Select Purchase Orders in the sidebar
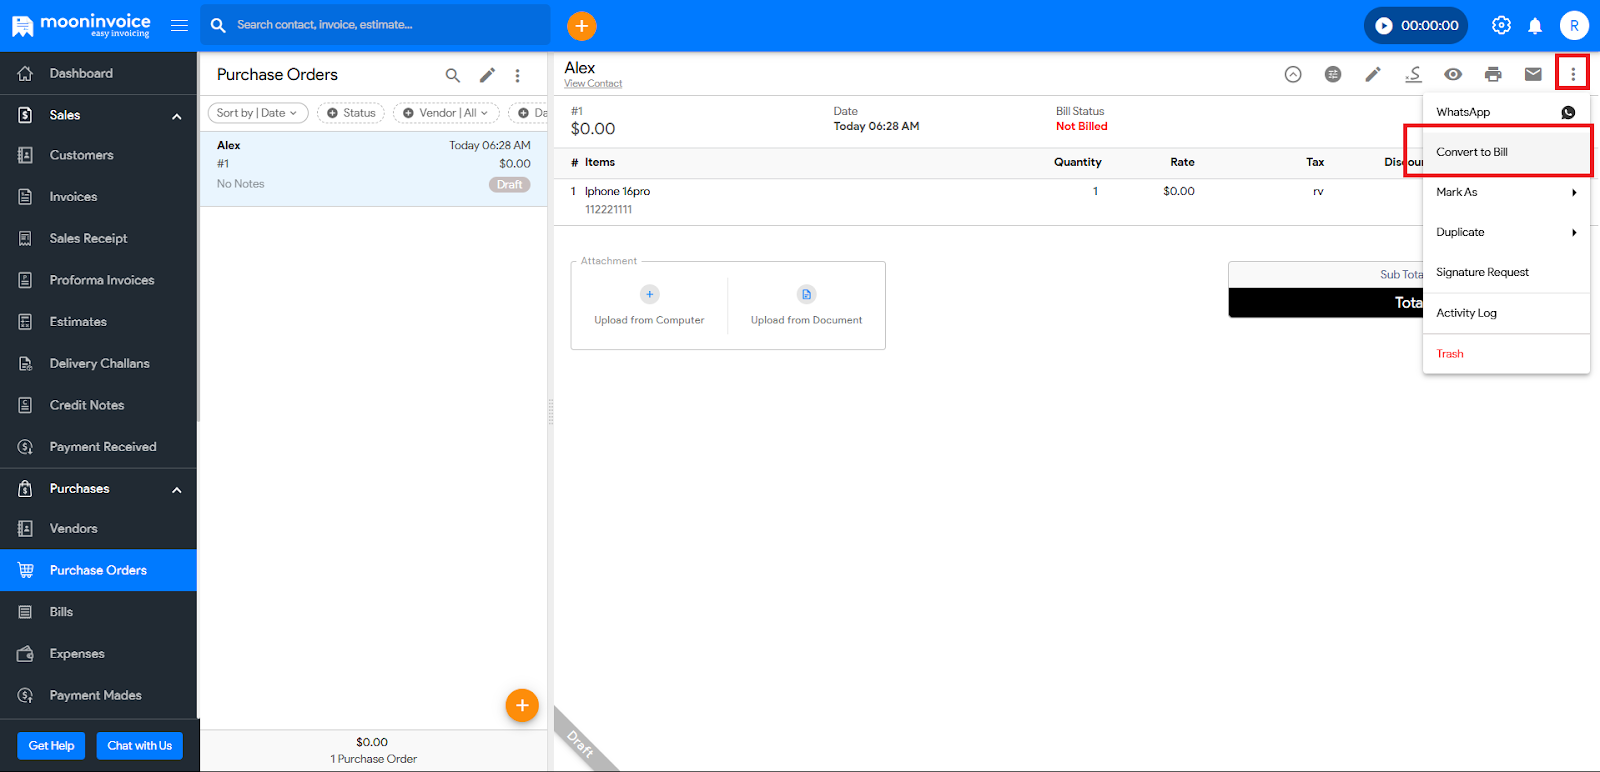The height and width of the screenshot is (772, 1600). click(98, 570)
